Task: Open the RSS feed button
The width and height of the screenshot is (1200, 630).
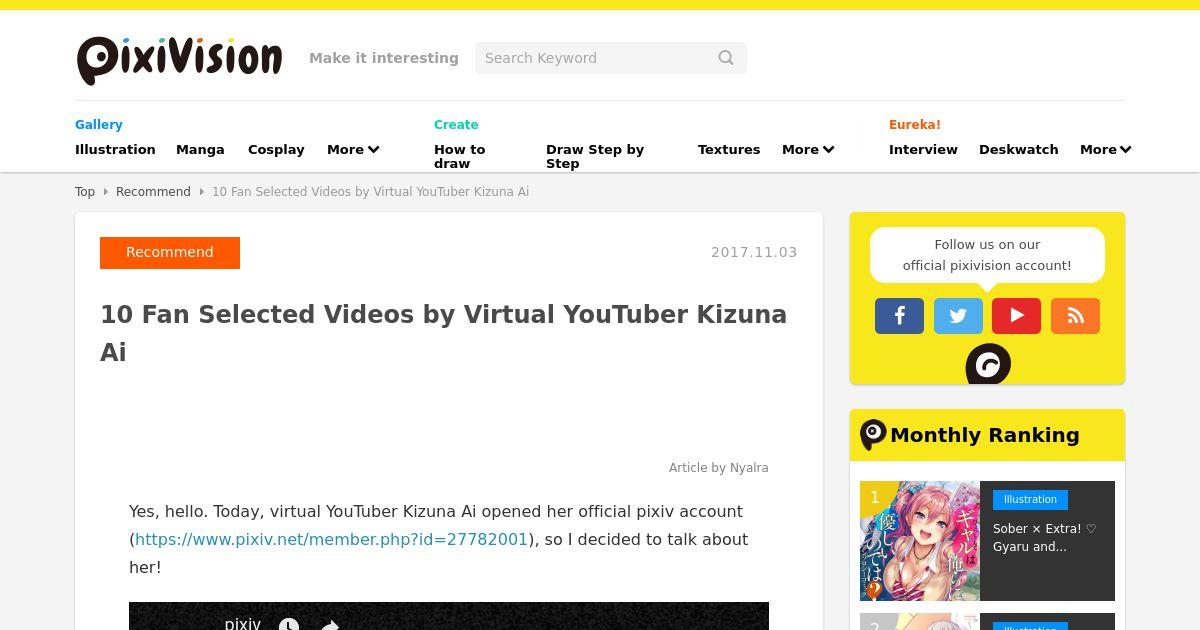Action: (1075, 316)
